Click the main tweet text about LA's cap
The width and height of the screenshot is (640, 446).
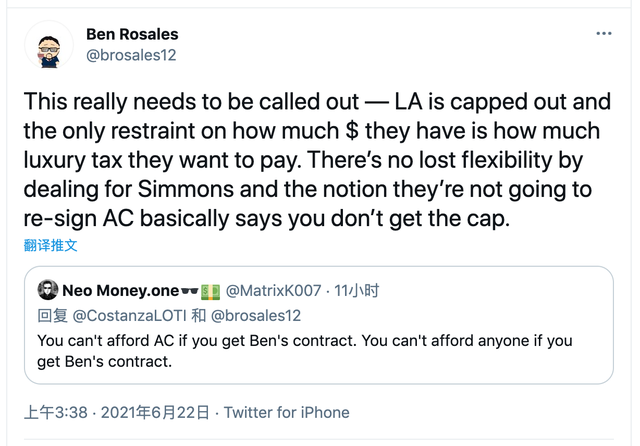tap(310, 160)
